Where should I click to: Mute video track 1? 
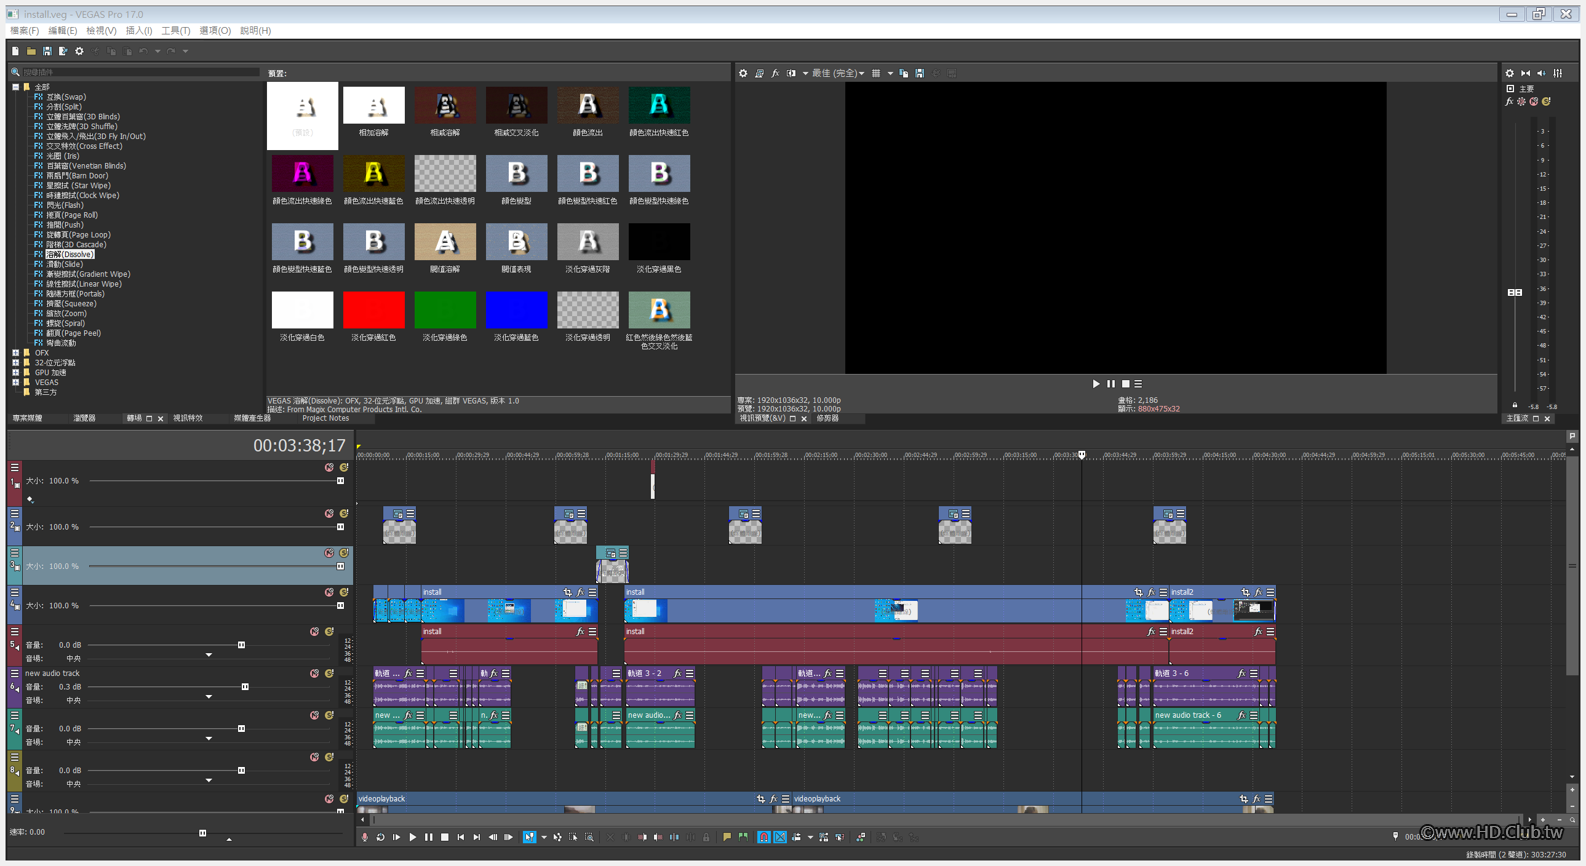[x=329, y=468]
